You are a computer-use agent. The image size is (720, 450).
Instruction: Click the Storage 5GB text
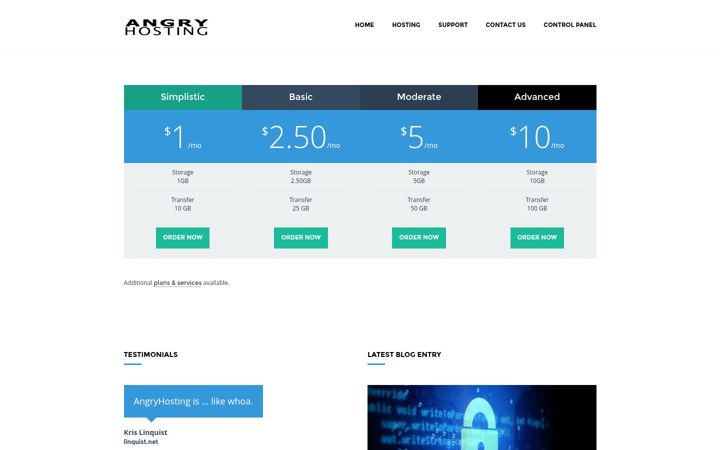(x=419, y=176)
